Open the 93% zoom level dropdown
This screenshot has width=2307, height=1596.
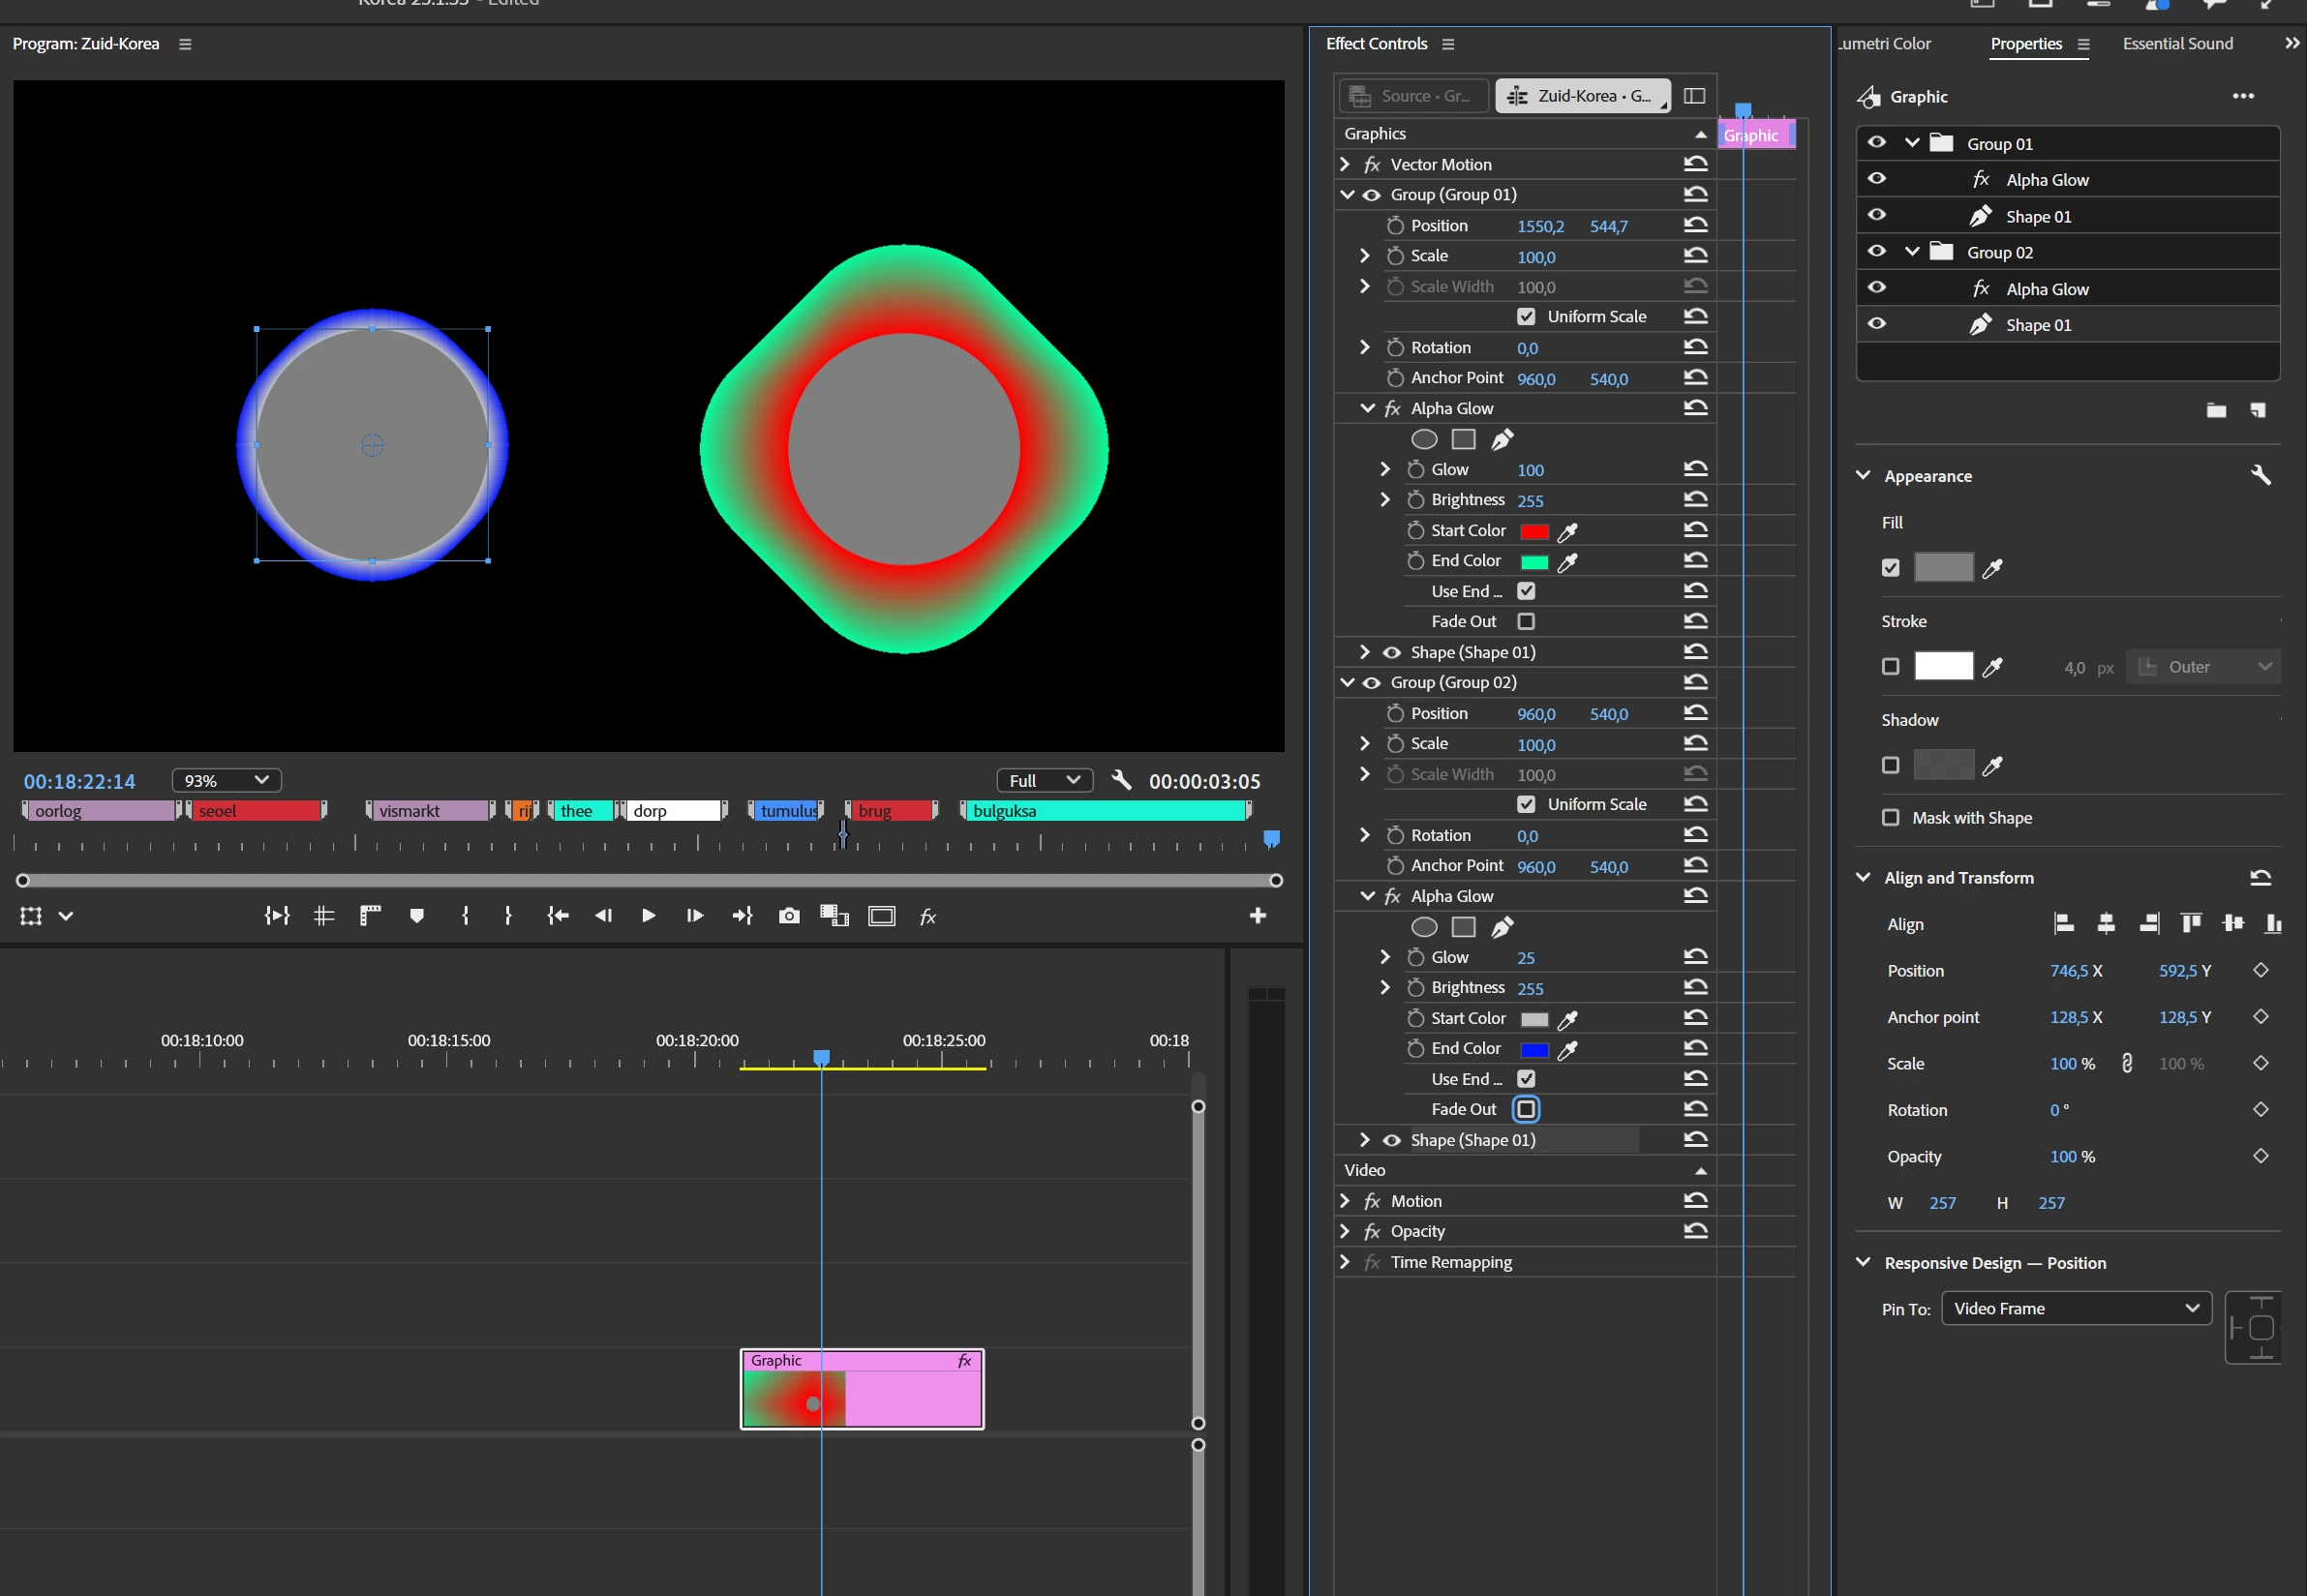[226, 780]
